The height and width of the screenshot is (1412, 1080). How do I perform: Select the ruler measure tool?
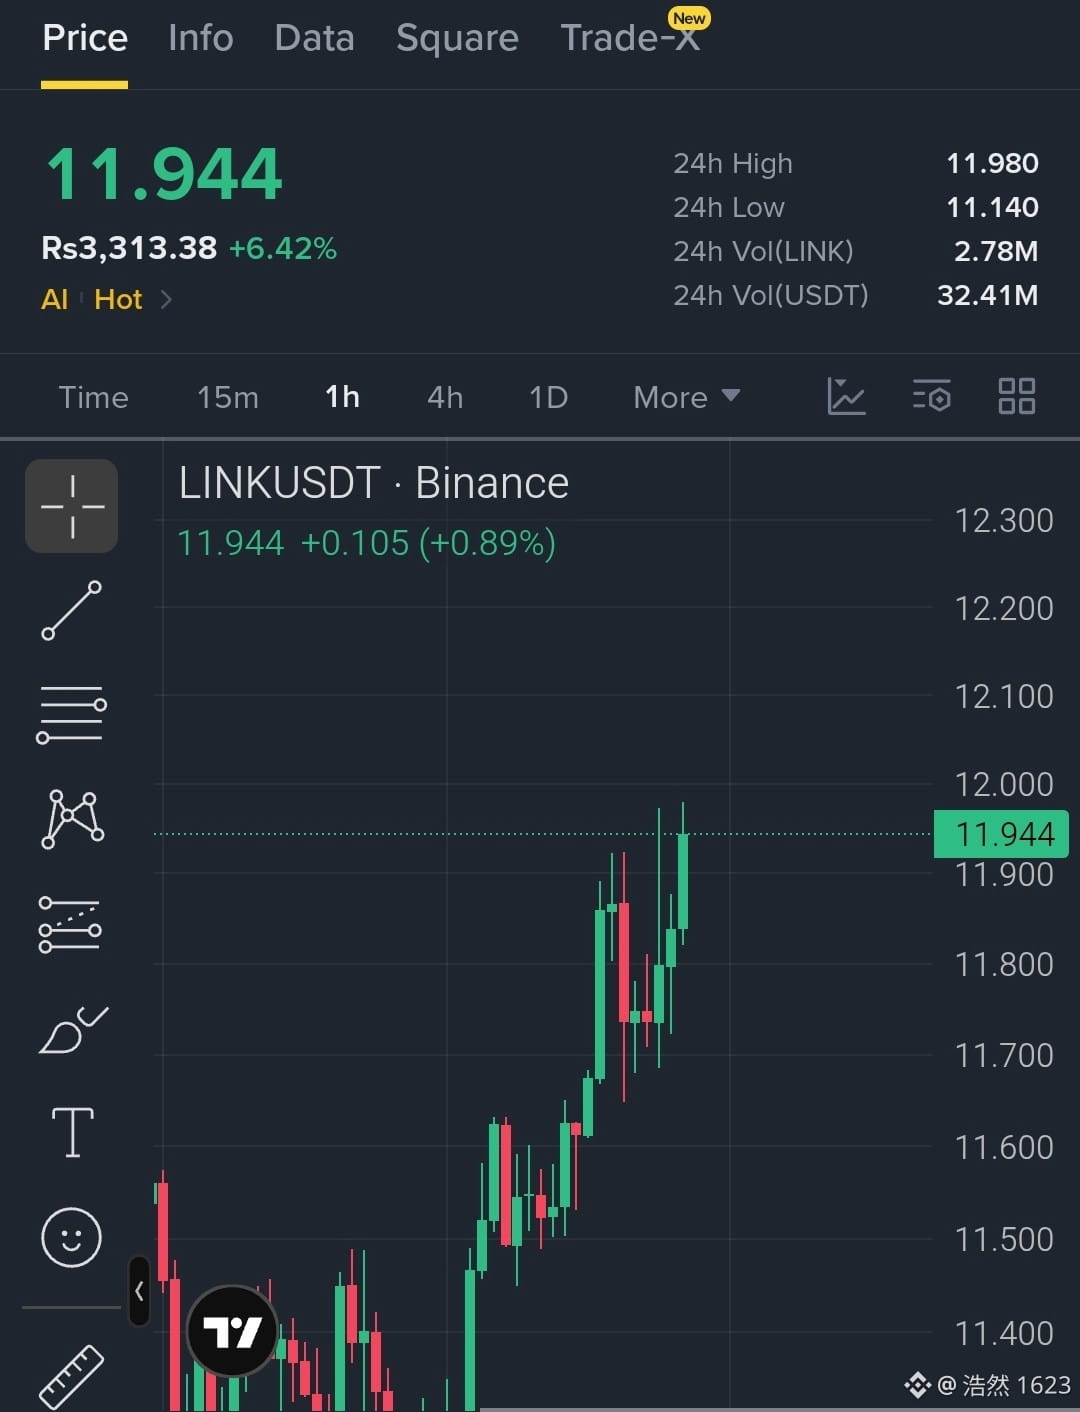coord(71,1377)
